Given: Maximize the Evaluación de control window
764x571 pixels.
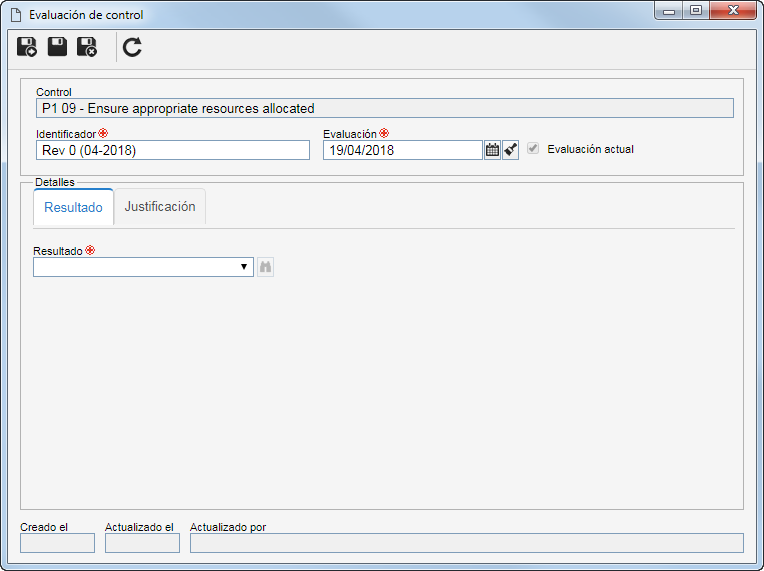Looking at the screenshot, I should (x=696, y=11).
